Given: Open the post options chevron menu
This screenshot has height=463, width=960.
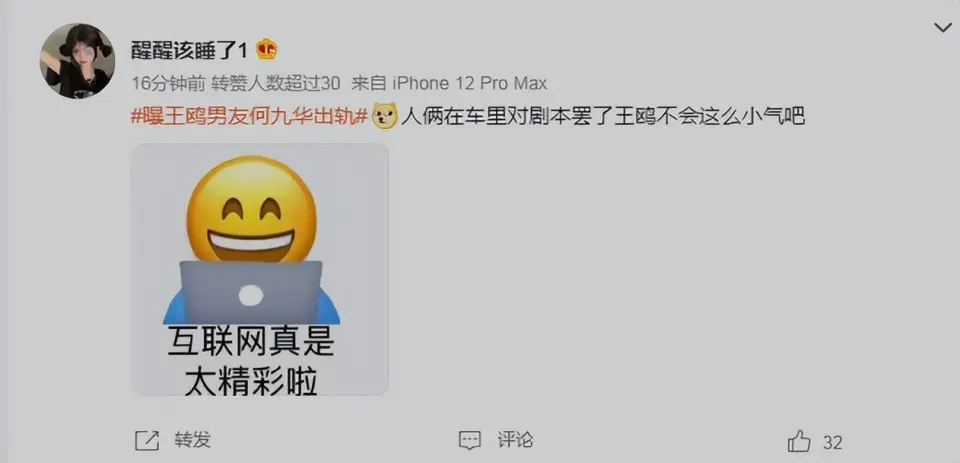Looking at the screenshot, I should [x=942, y=28].
